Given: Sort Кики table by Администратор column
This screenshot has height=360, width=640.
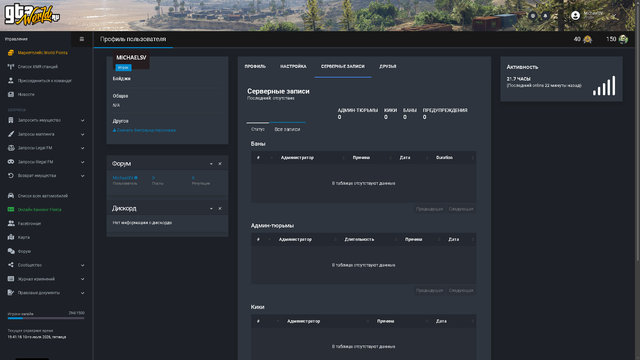Looking at the screenshot, I should click(326, 321).
